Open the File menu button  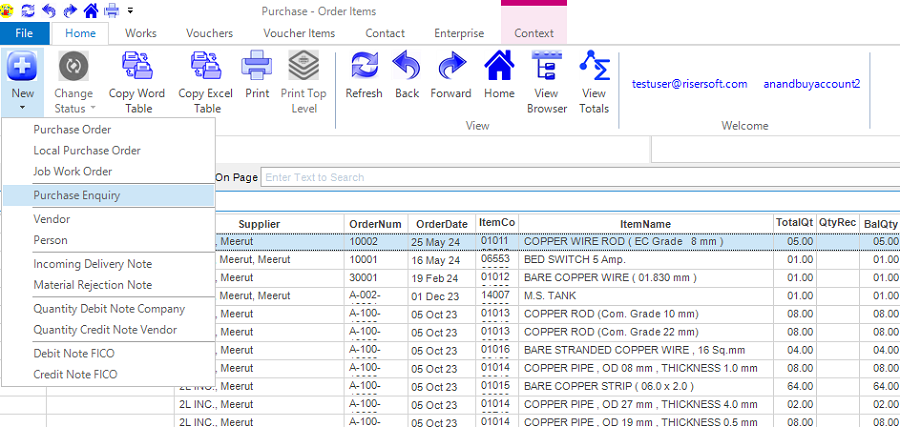point(24,33)
